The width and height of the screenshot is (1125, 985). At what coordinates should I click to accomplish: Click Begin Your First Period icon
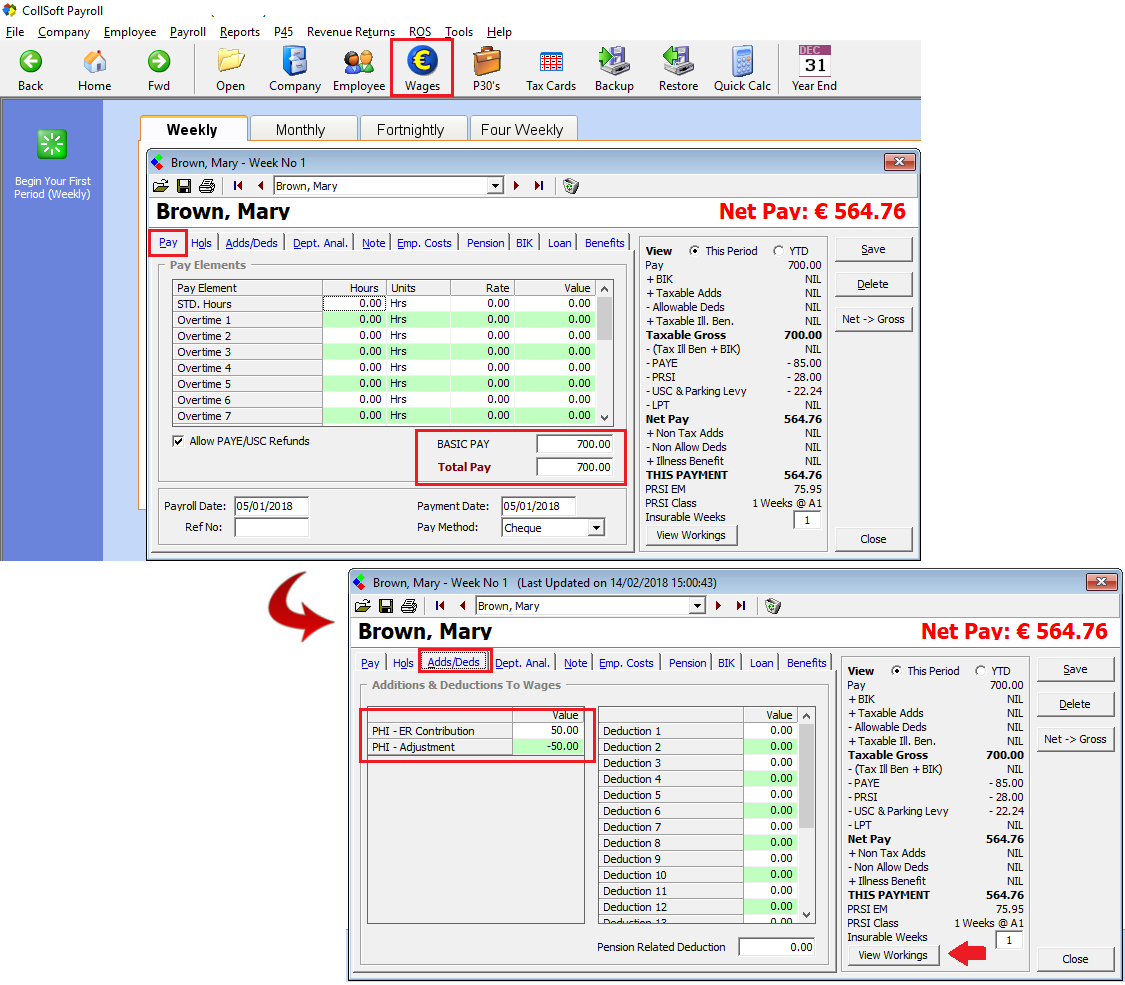tap(52, 144)
